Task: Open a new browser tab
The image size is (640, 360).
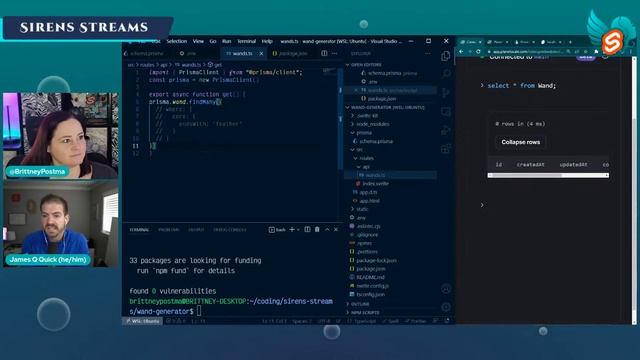Action: pyautogui.click(x=570, y=42)
